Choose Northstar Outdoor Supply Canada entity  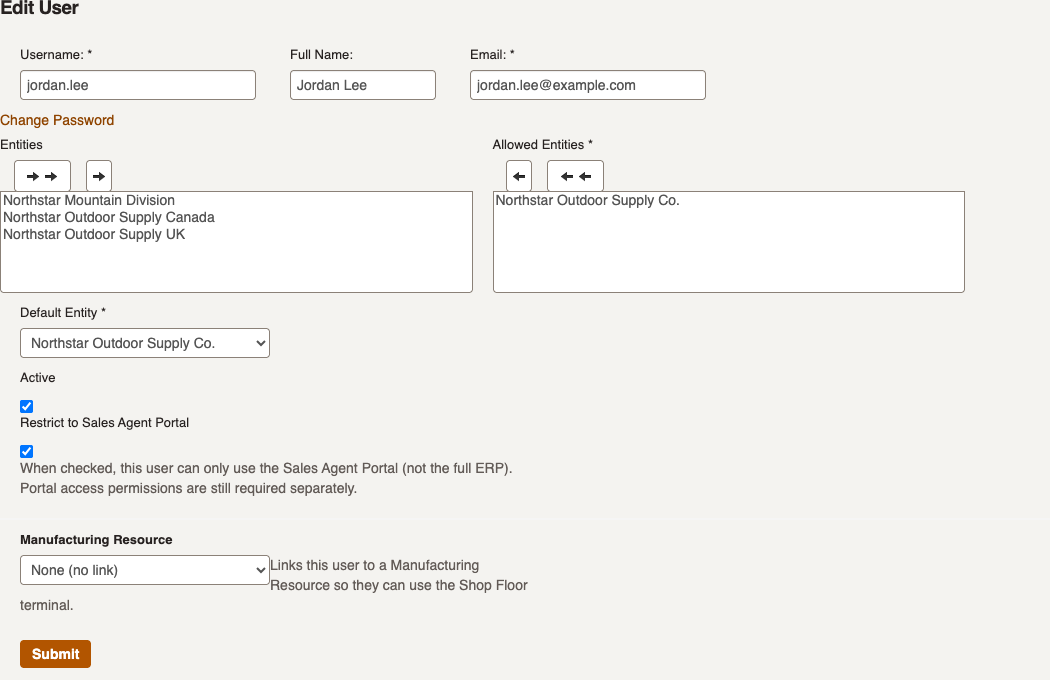coord(236,217)
